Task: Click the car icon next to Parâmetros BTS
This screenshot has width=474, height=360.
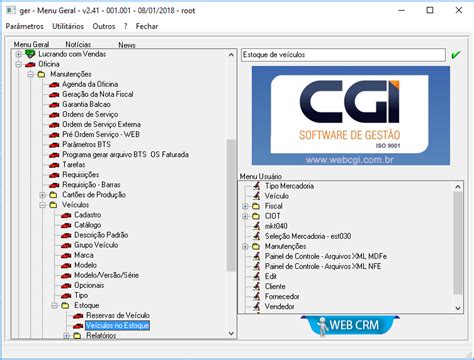Action: pyautogui.click(x=54, y=145)
